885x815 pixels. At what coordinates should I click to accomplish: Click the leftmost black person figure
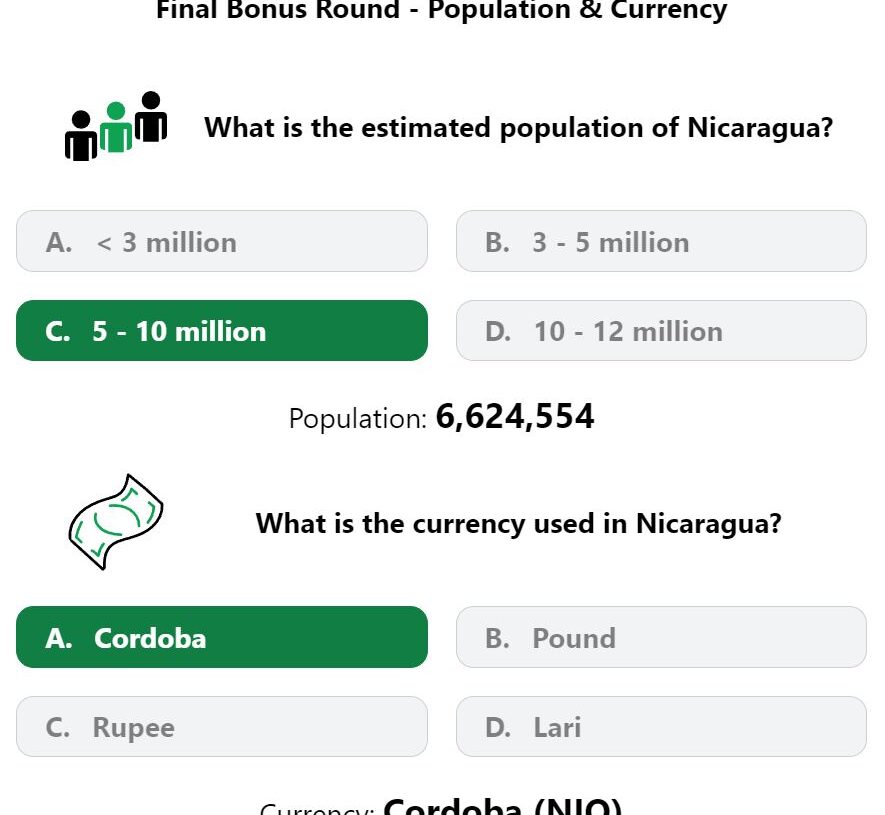pos(81,138)
